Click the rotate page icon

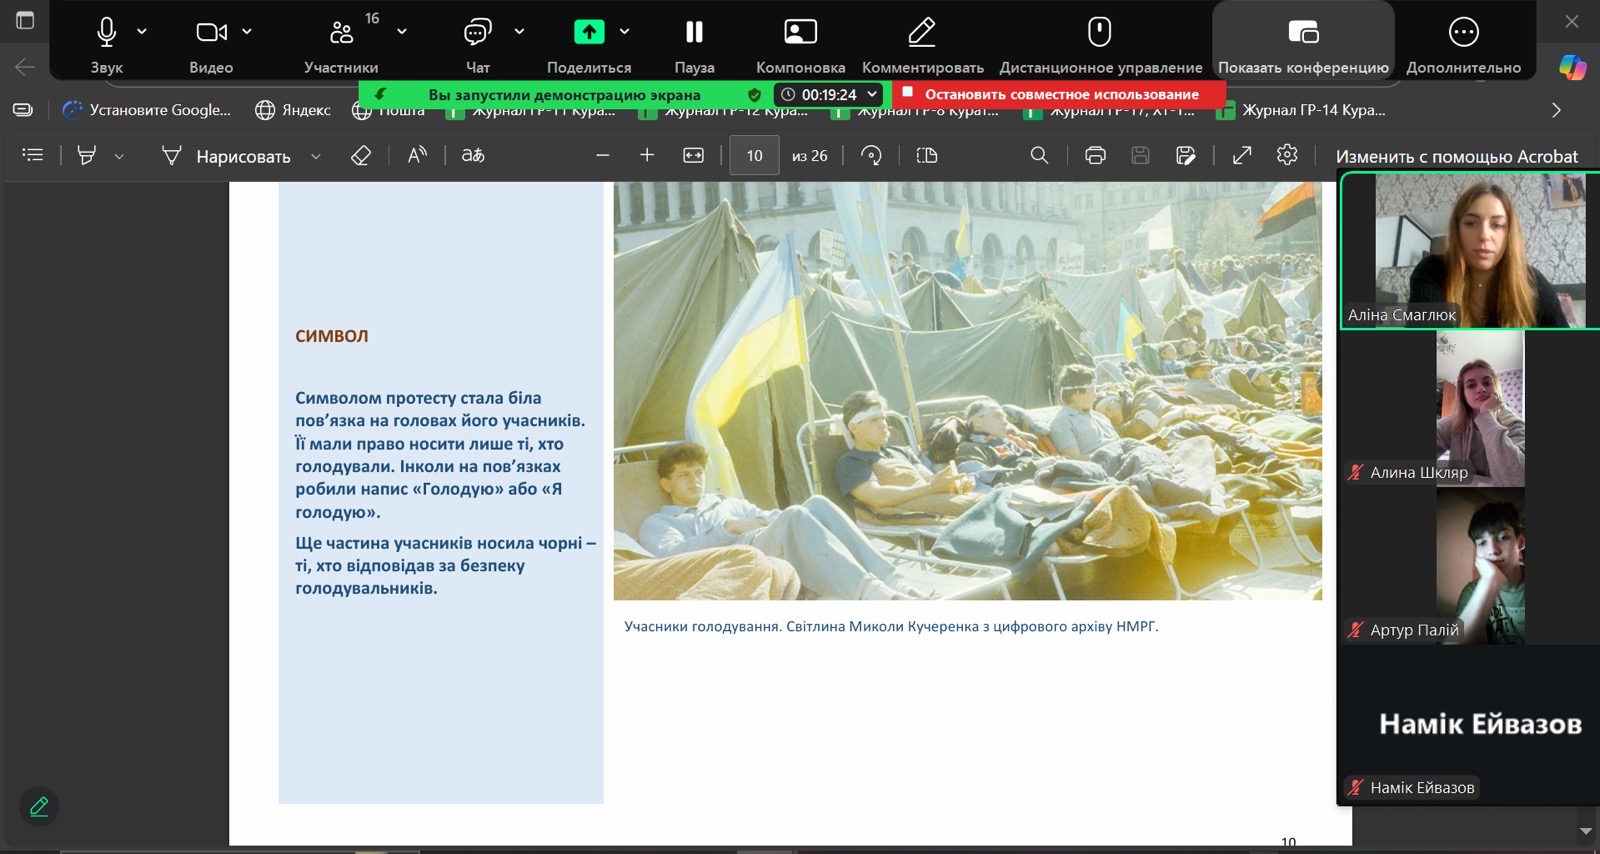871,155
